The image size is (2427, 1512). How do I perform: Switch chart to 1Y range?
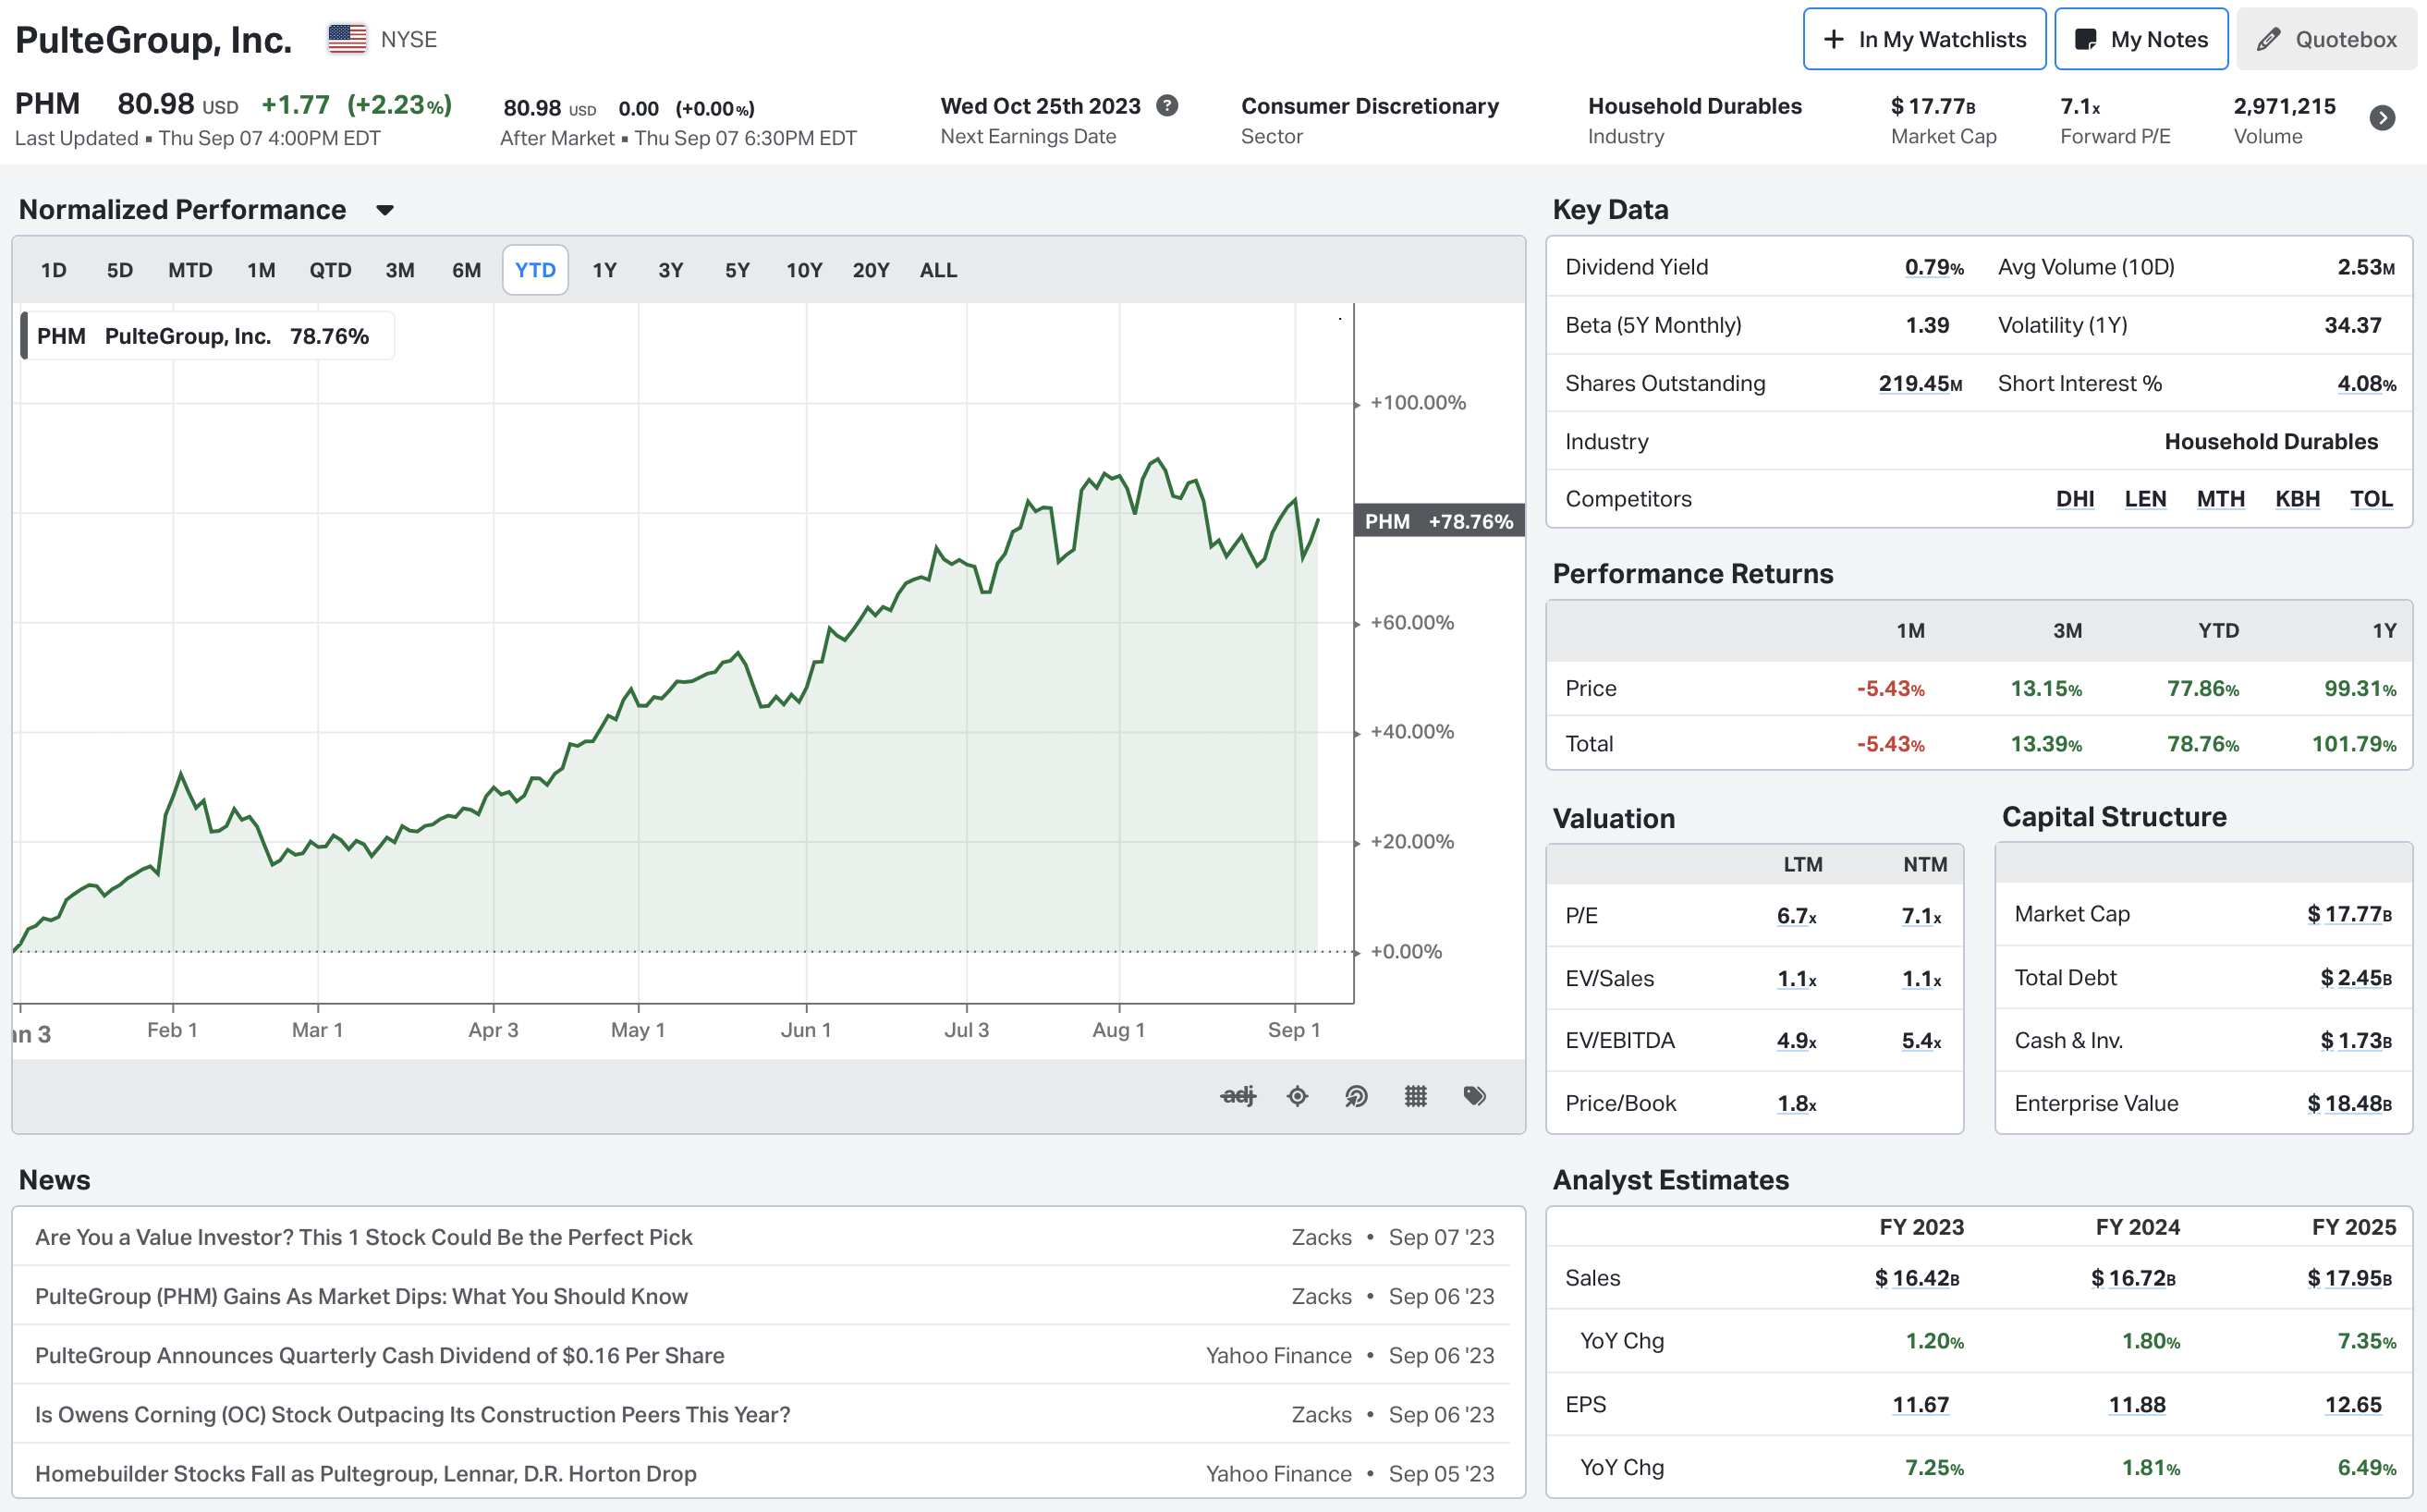tap(604, 270)
